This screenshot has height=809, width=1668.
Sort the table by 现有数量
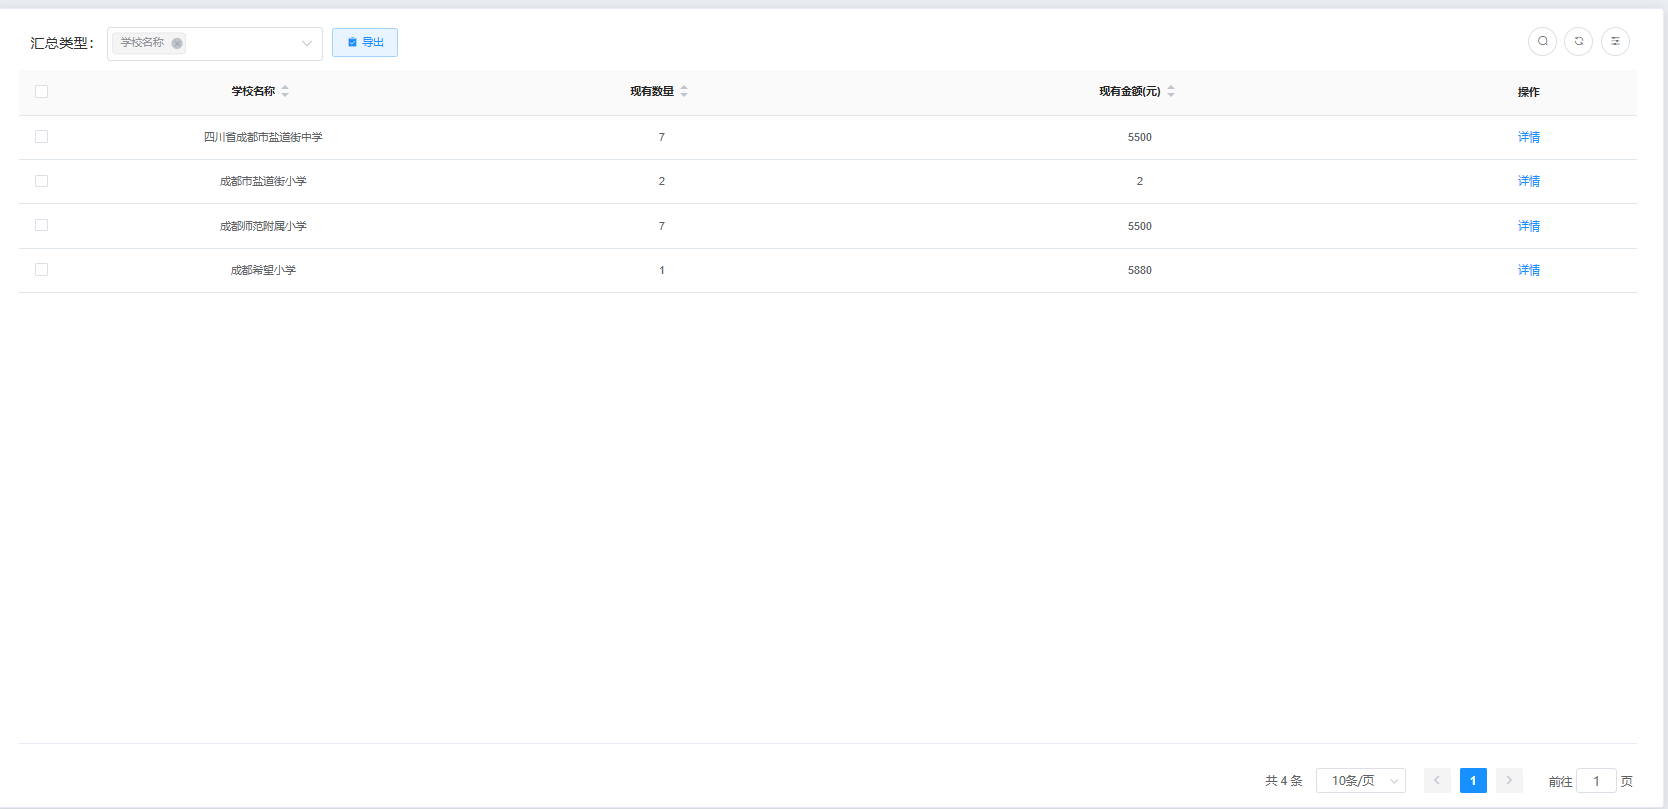tap(684, 91)
